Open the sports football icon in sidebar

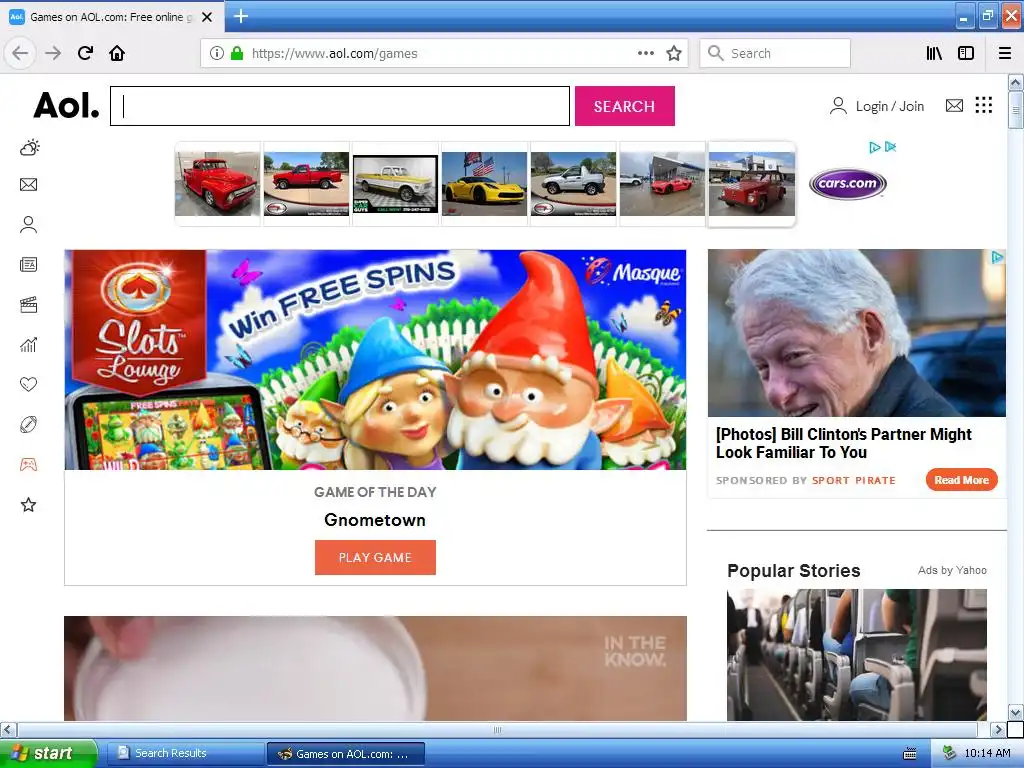pyautogui.click(x=29, y=424)
